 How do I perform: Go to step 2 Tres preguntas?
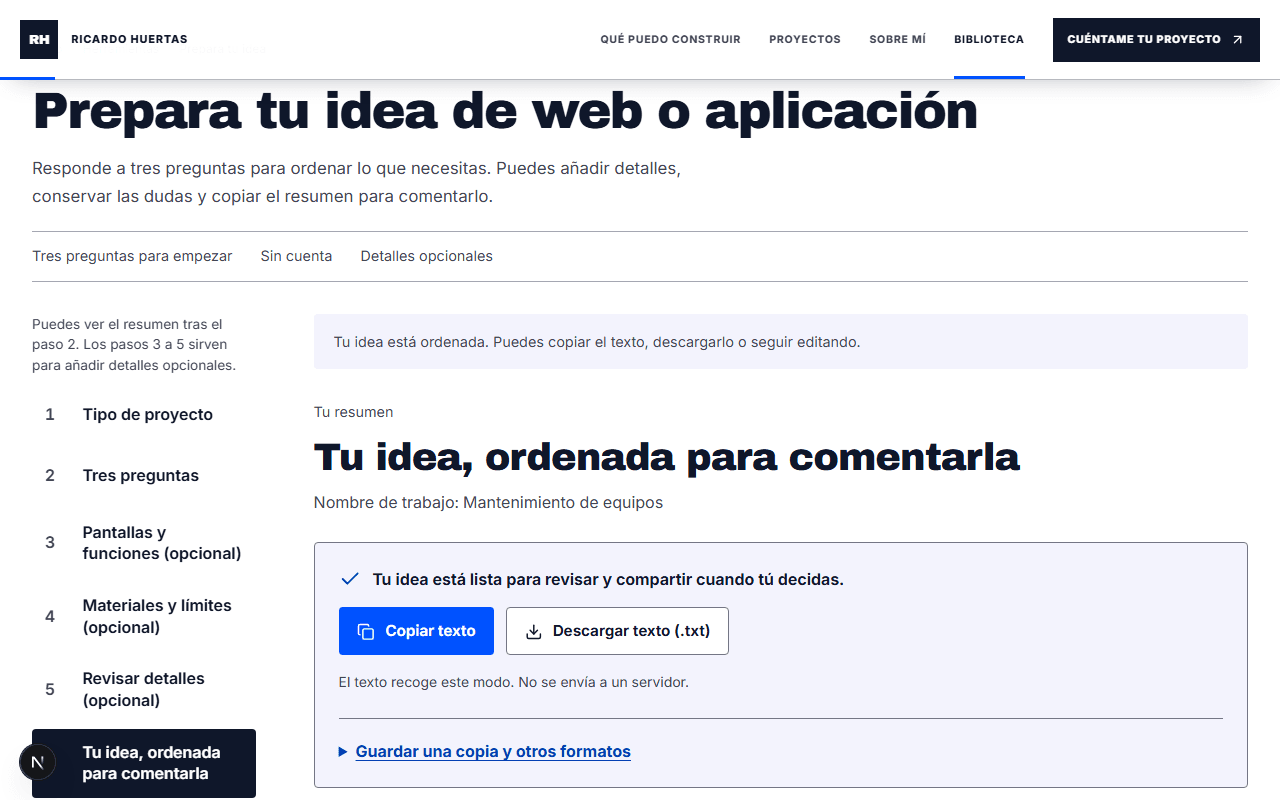[x=144, y=475]
